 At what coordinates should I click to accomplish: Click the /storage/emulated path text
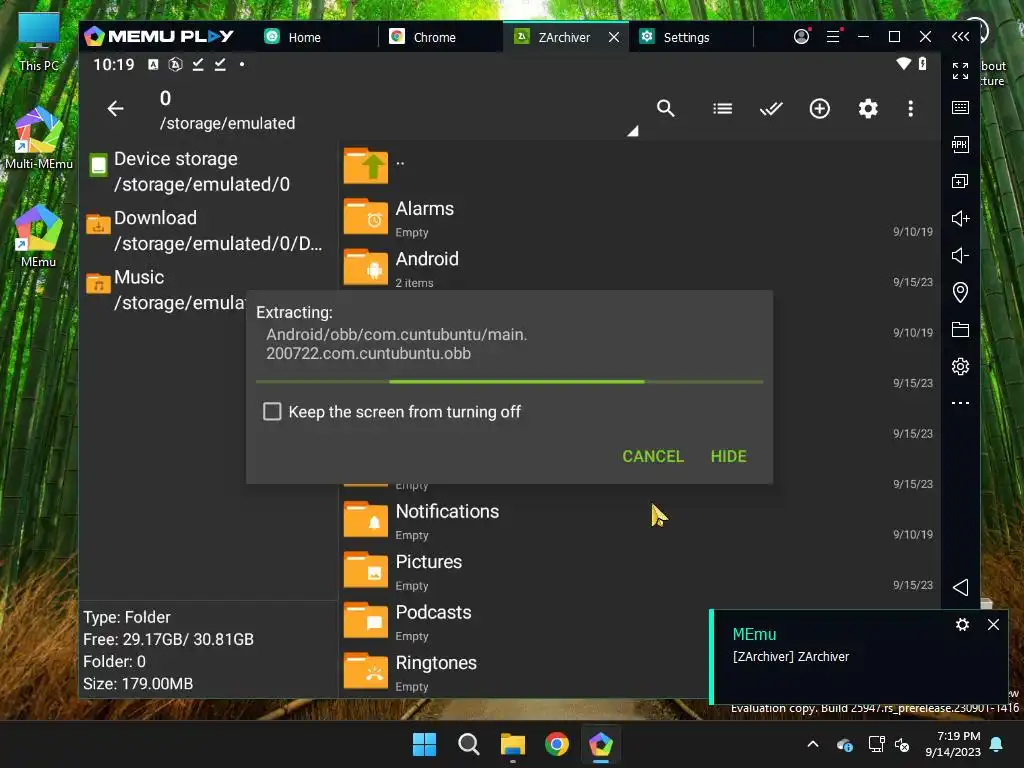tap(227, 123)
